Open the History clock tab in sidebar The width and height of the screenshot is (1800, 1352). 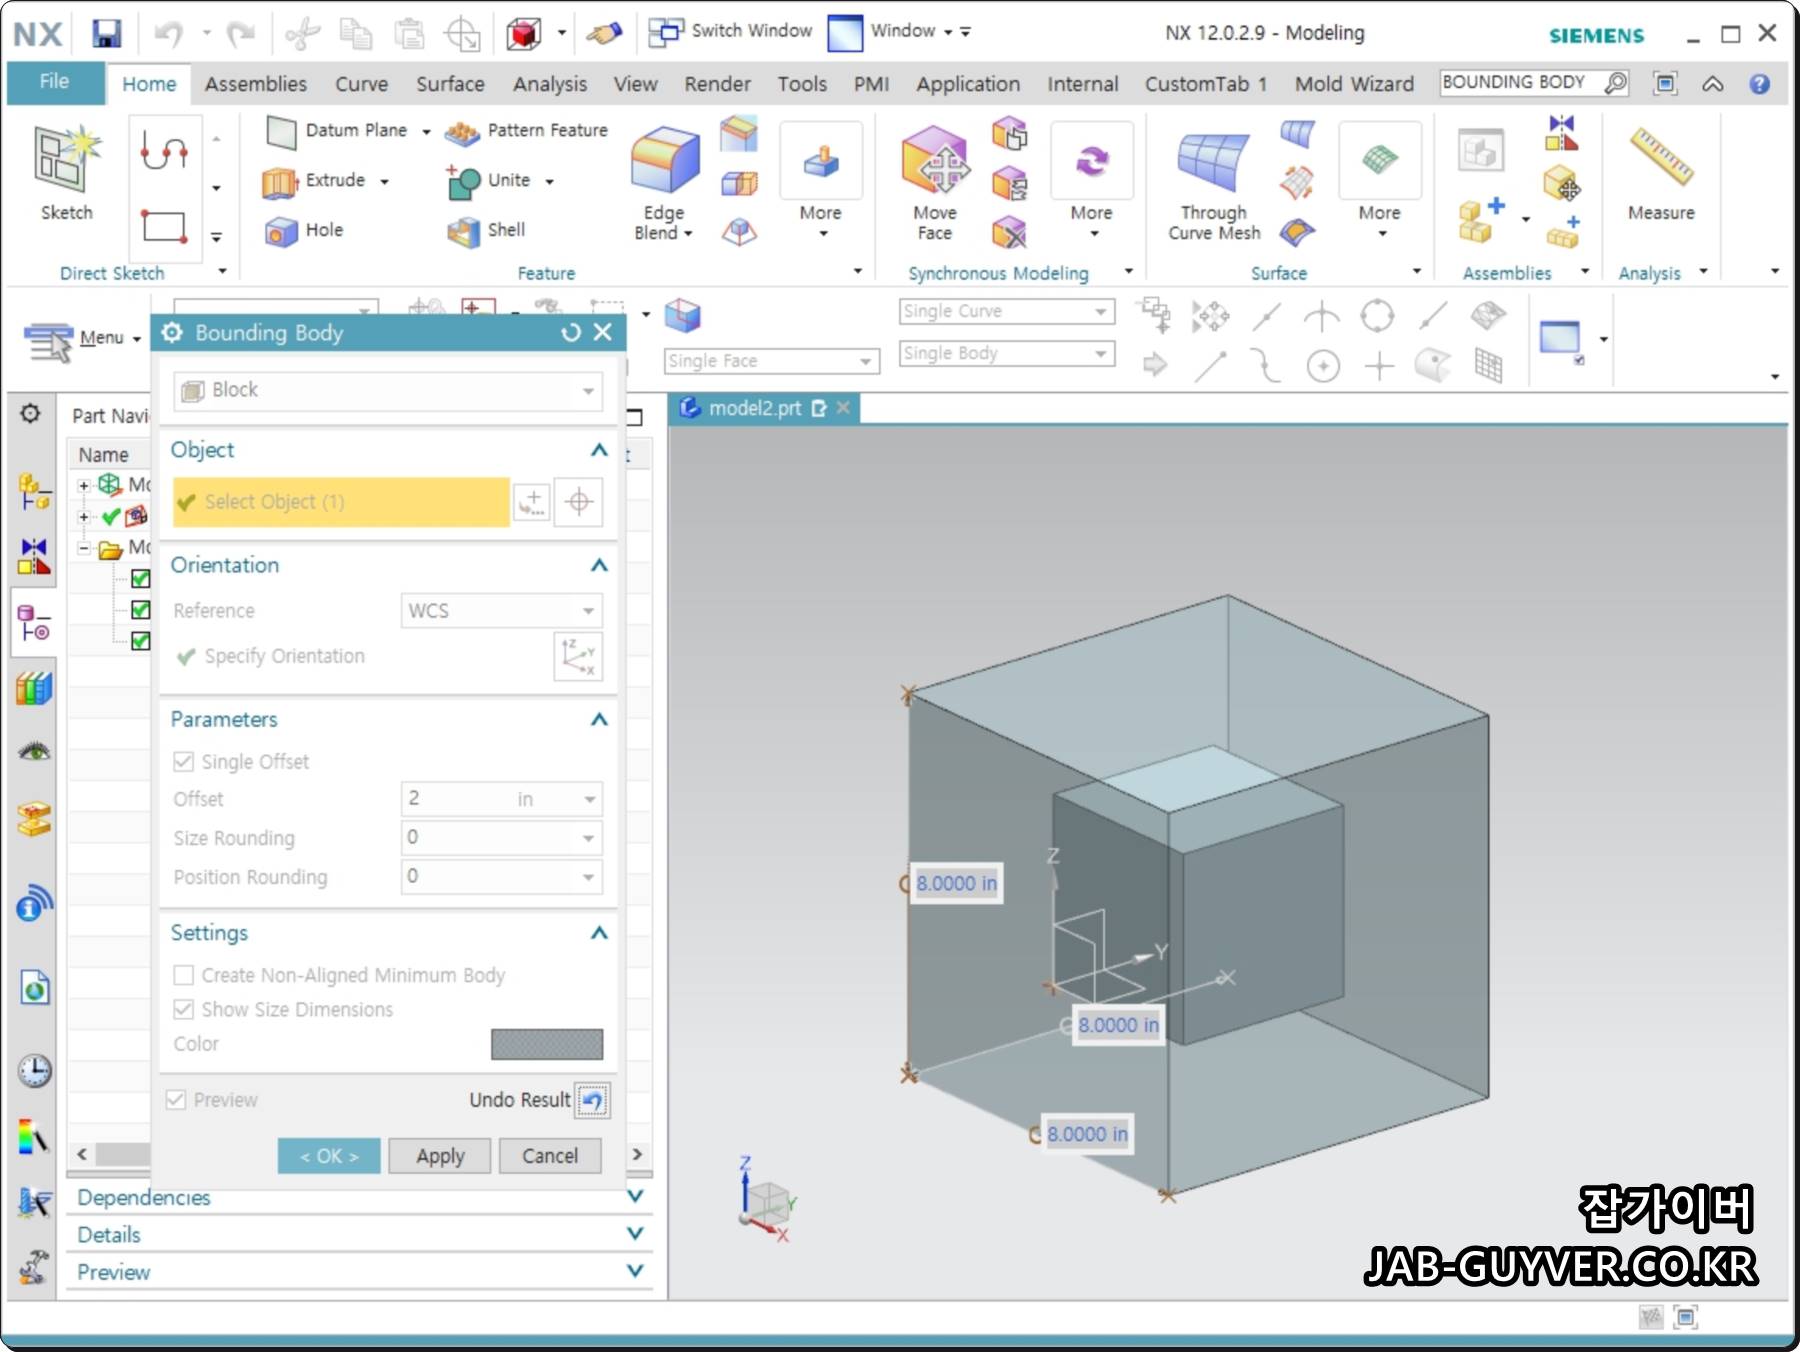[34, 1071]
